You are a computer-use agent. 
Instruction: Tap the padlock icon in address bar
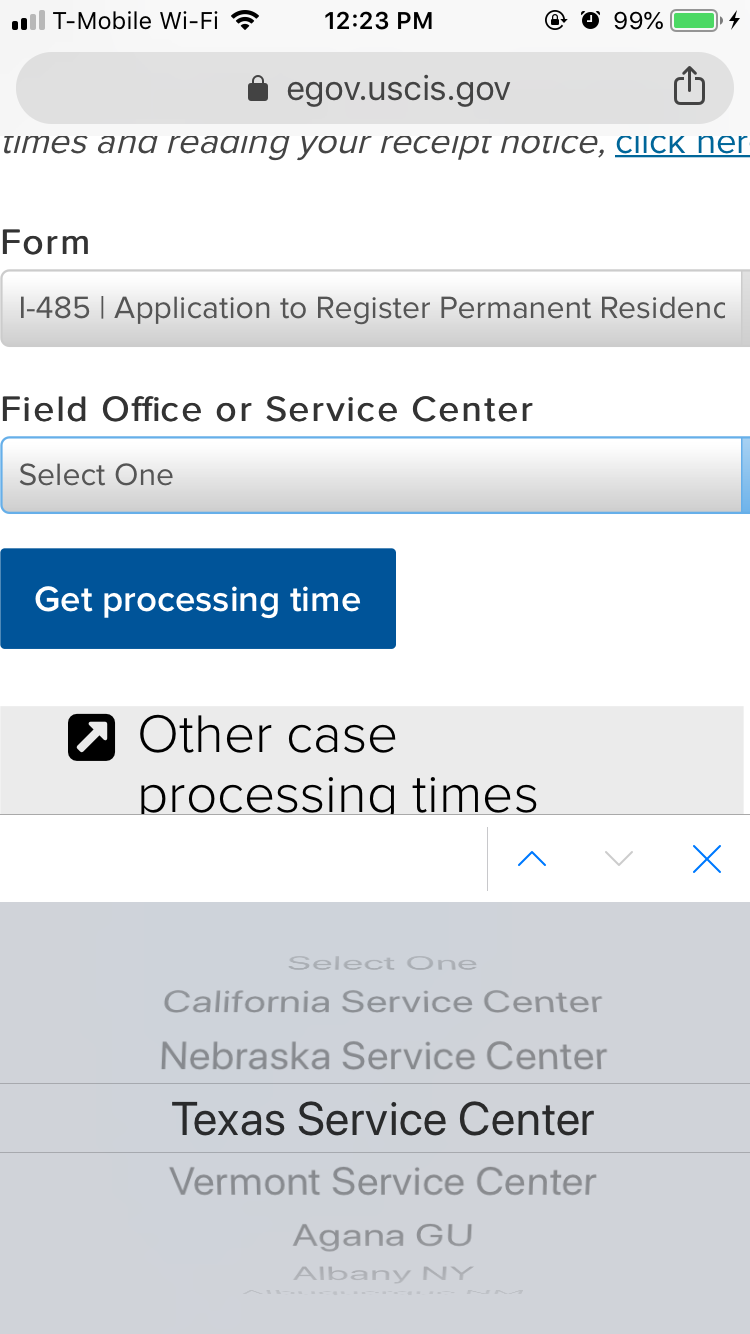(x=258, y=89)
